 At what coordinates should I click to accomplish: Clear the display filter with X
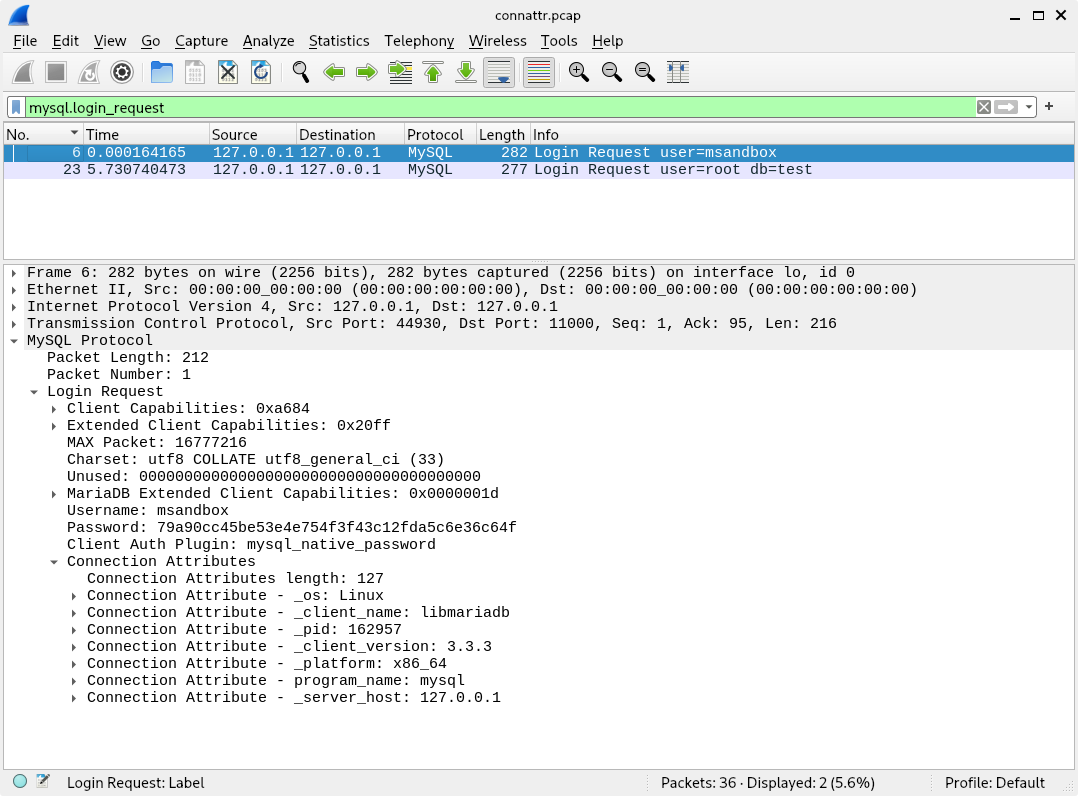pos(984,107)
